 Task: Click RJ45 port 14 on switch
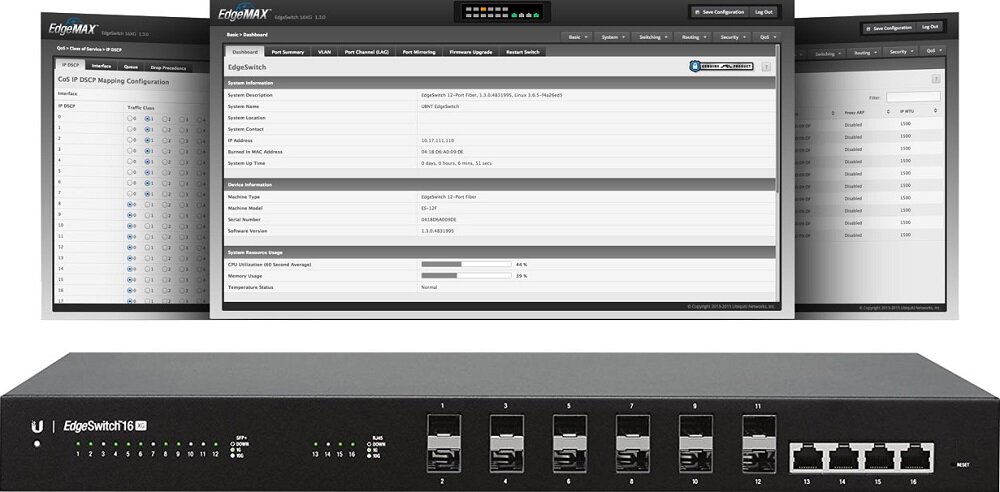coord(844,458)
